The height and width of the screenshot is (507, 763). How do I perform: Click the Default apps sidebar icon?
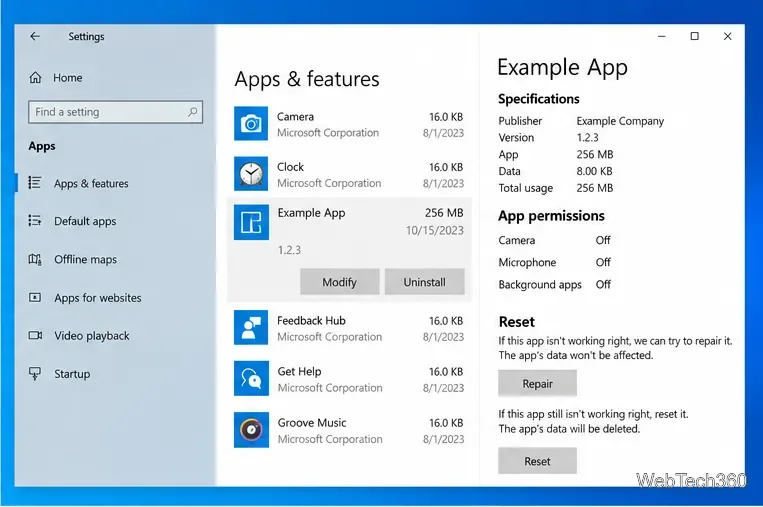[x=35, y=220]
